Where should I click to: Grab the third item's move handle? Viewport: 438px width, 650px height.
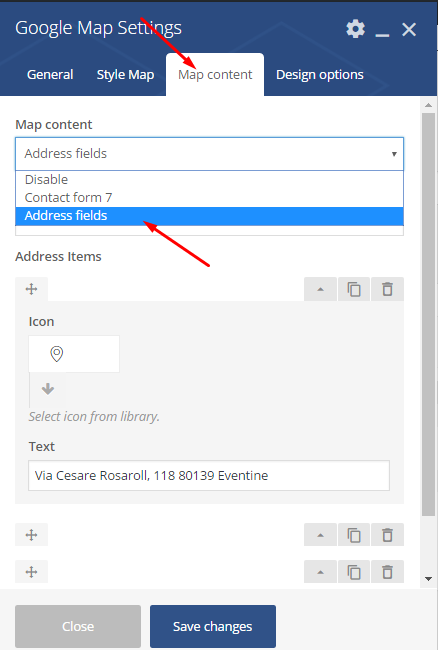coord(31,572)
